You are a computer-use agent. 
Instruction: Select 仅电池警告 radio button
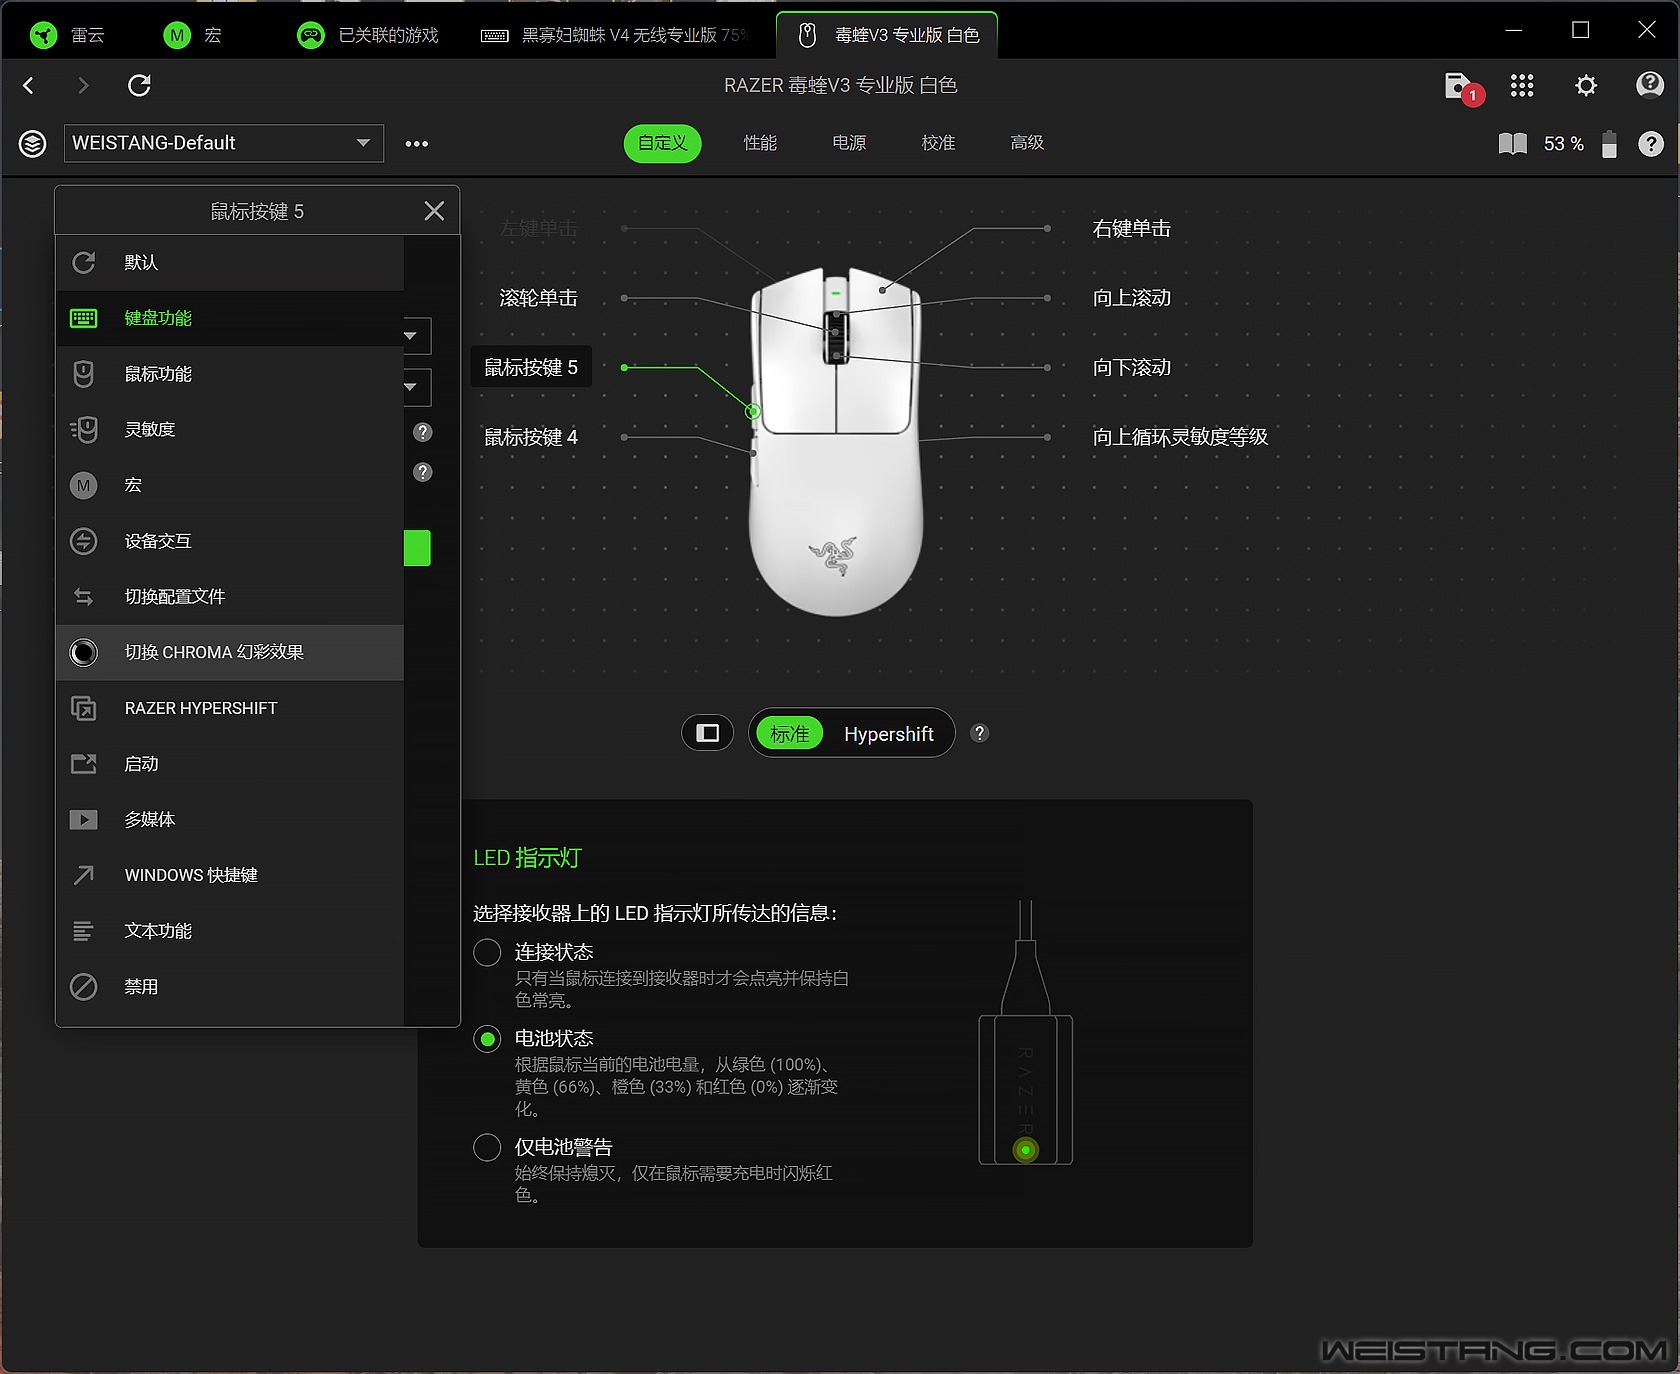[487, 1148]
